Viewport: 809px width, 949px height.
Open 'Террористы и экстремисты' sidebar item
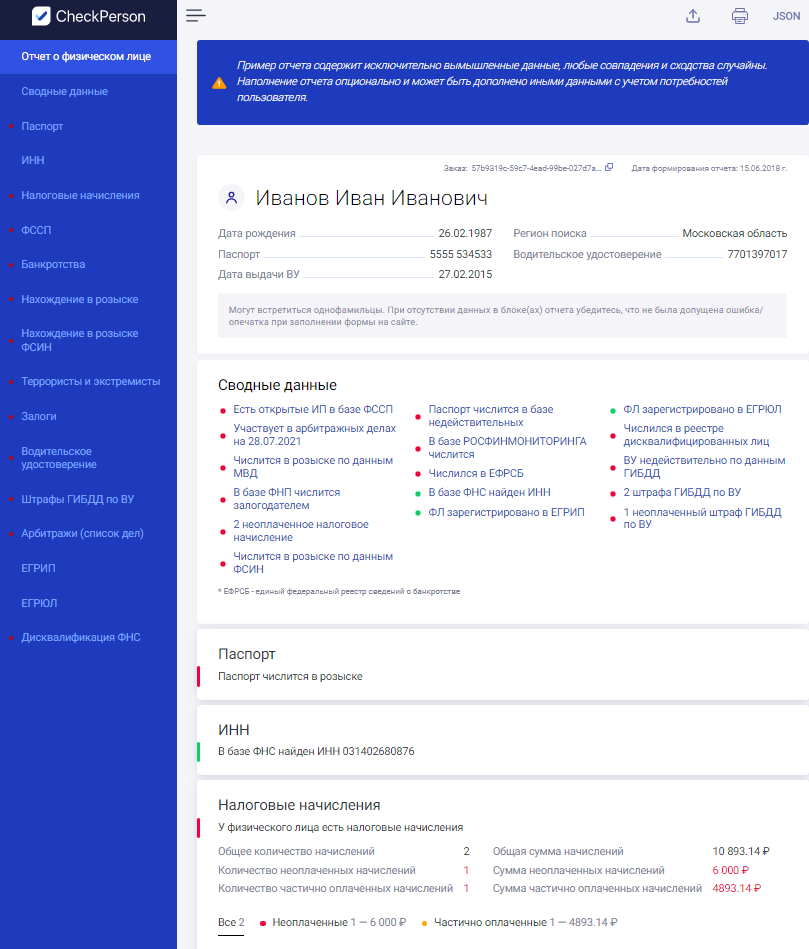[91, 381]
